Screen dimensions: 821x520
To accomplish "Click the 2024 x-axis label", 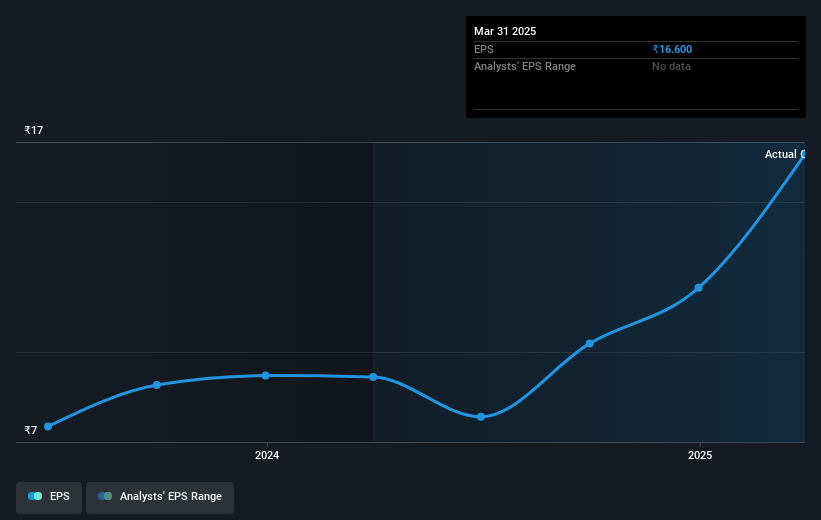I will [x=267, y=456].
